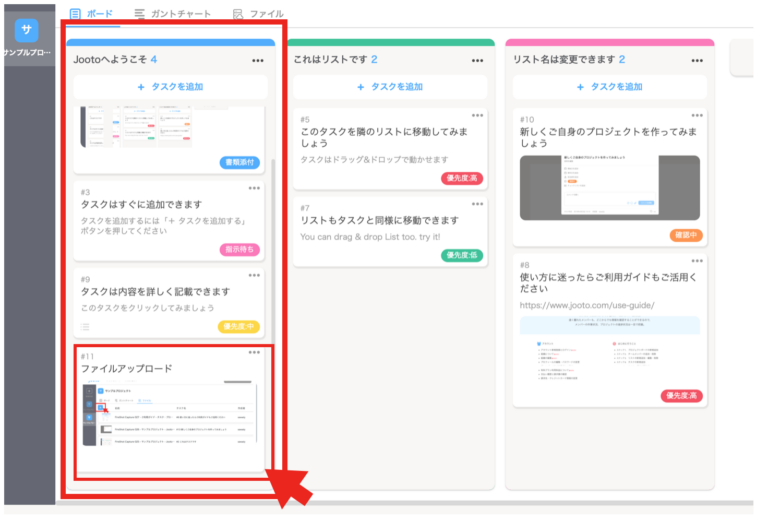The height and width of the screenshot is (520, 768).
Task: Add a task to リスト名は変更できます list
Action: tap(610, 87)
